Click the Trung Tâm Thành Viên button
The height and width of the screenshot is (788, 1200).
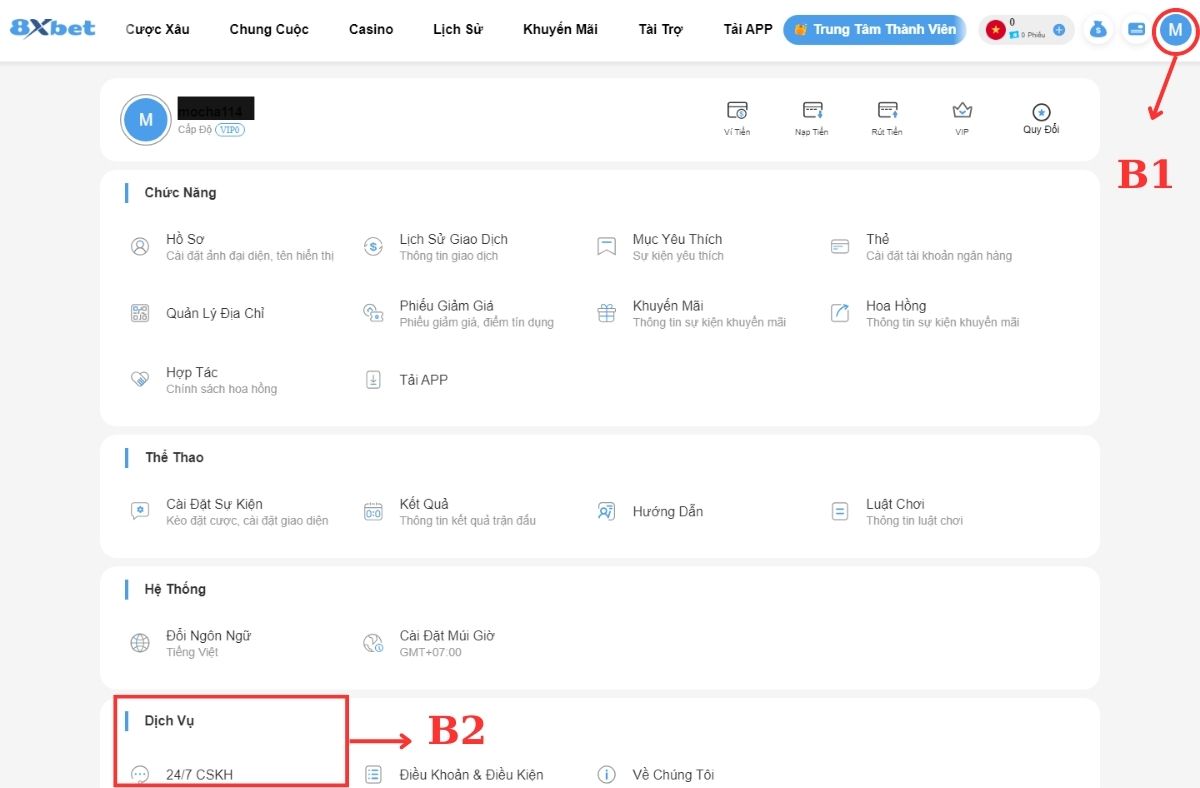pyautogui.click(x=874, y=29)
